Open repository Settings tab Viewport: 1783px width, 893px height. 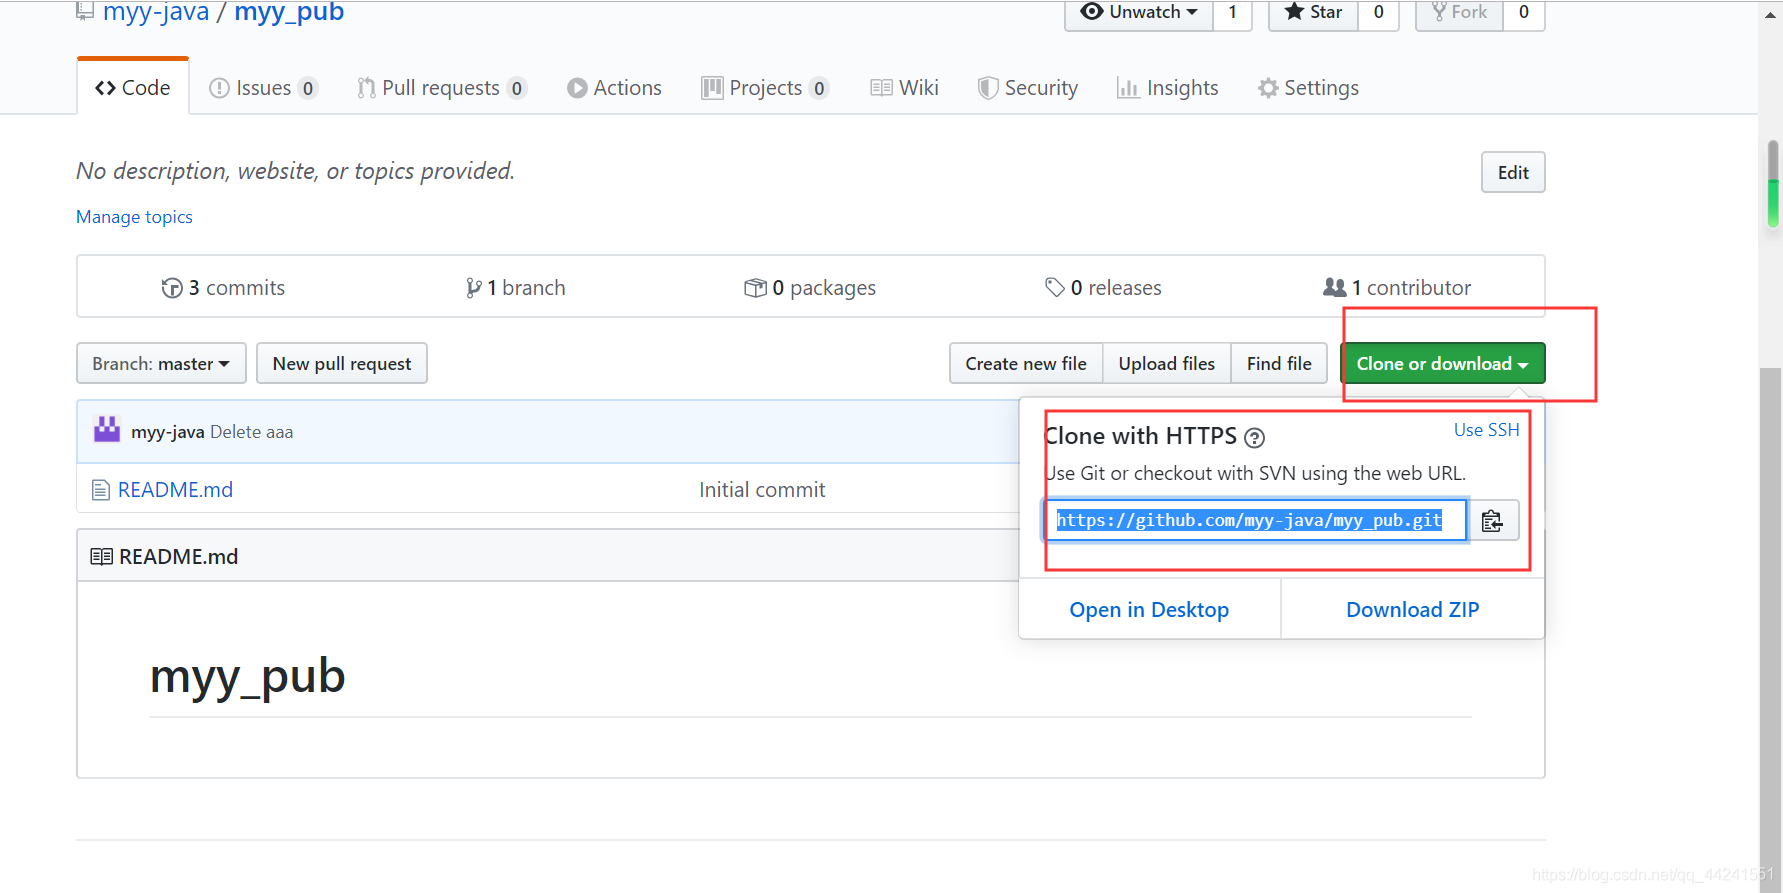coord(1308,88)
